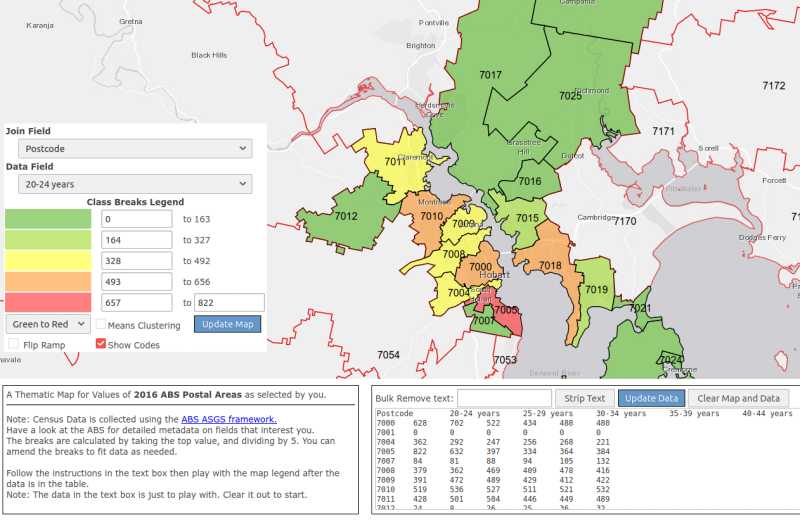The image size is (800, 520).
Task: Uncheck the Show Codes checkbox
Action: click(101, 344)
